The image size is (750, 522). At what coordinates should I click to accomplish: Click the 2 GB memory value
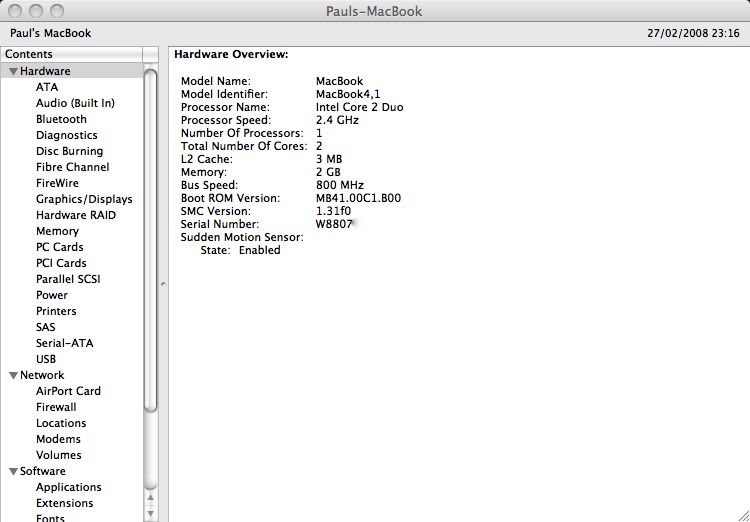point(328,172)
